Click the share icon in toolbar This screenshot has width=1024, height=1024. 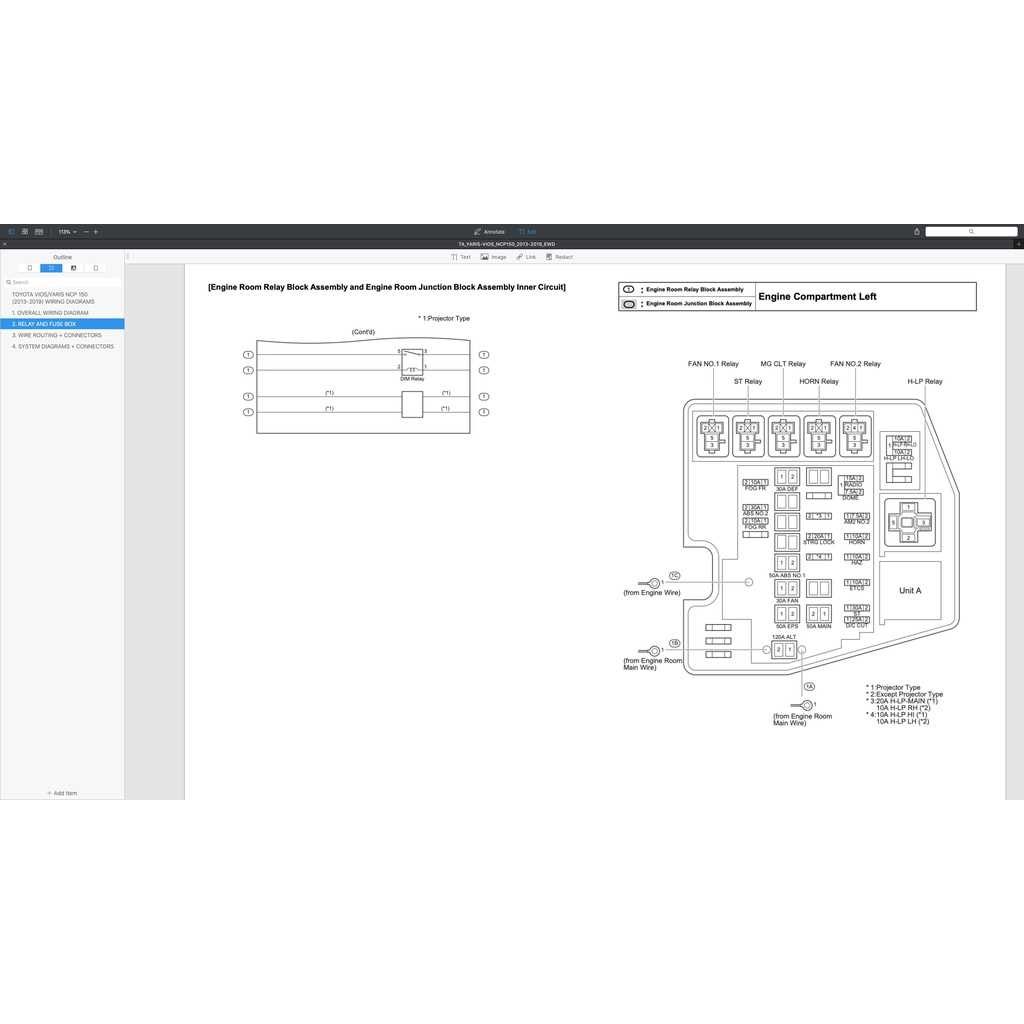[917, 232]
